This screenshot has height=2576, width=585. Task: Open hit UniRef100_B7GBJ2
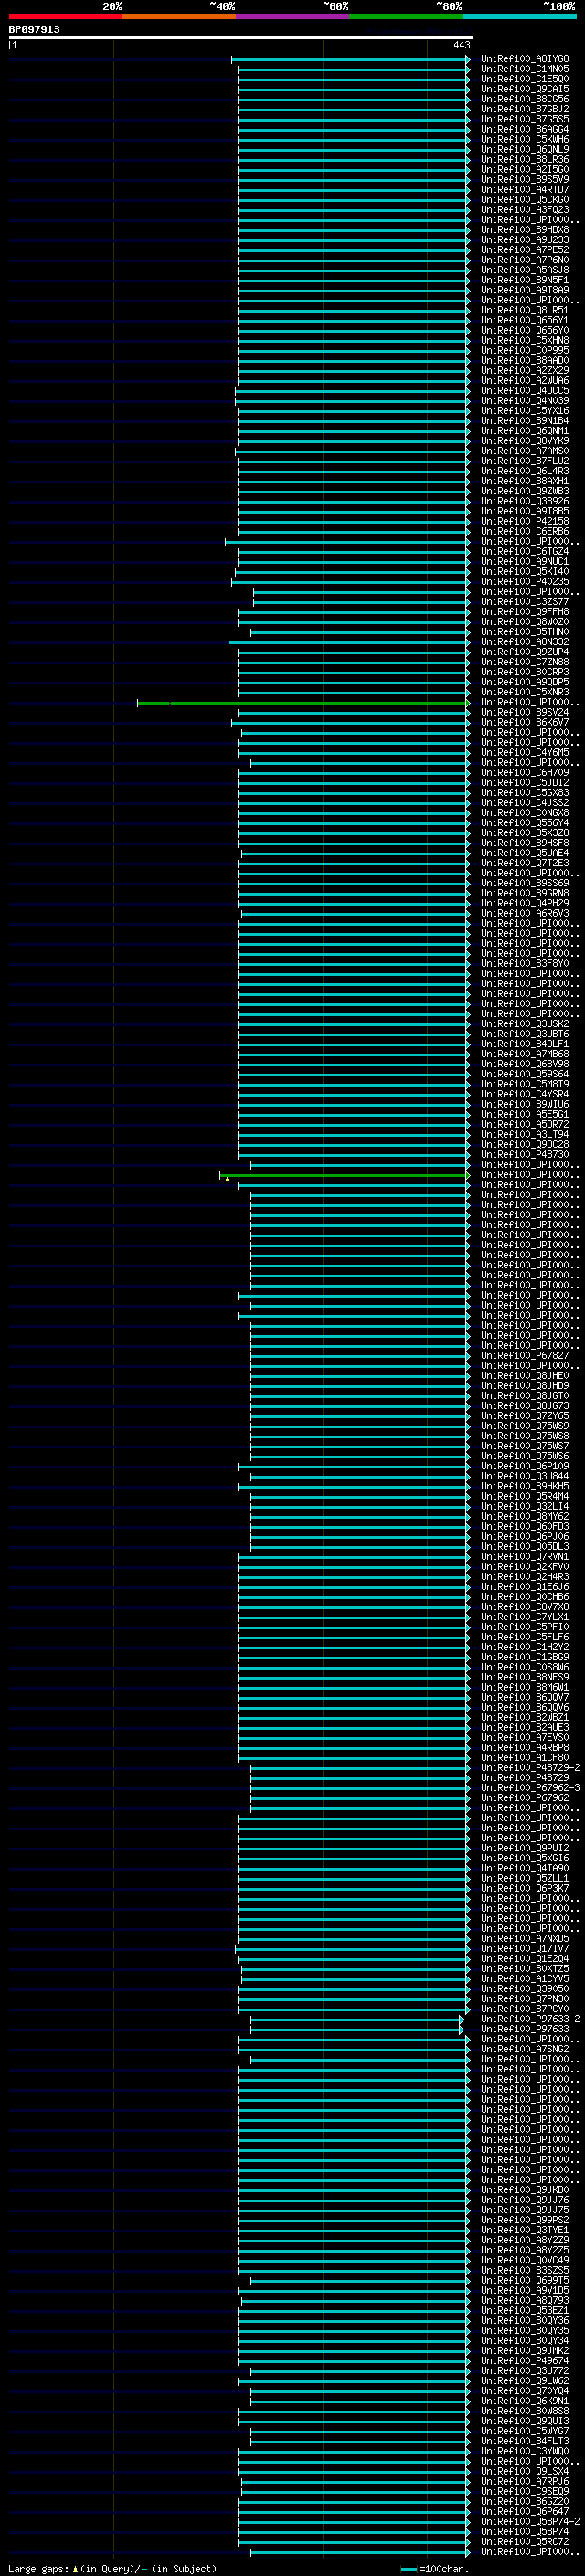pyautogui.click(x=525, y=109)
